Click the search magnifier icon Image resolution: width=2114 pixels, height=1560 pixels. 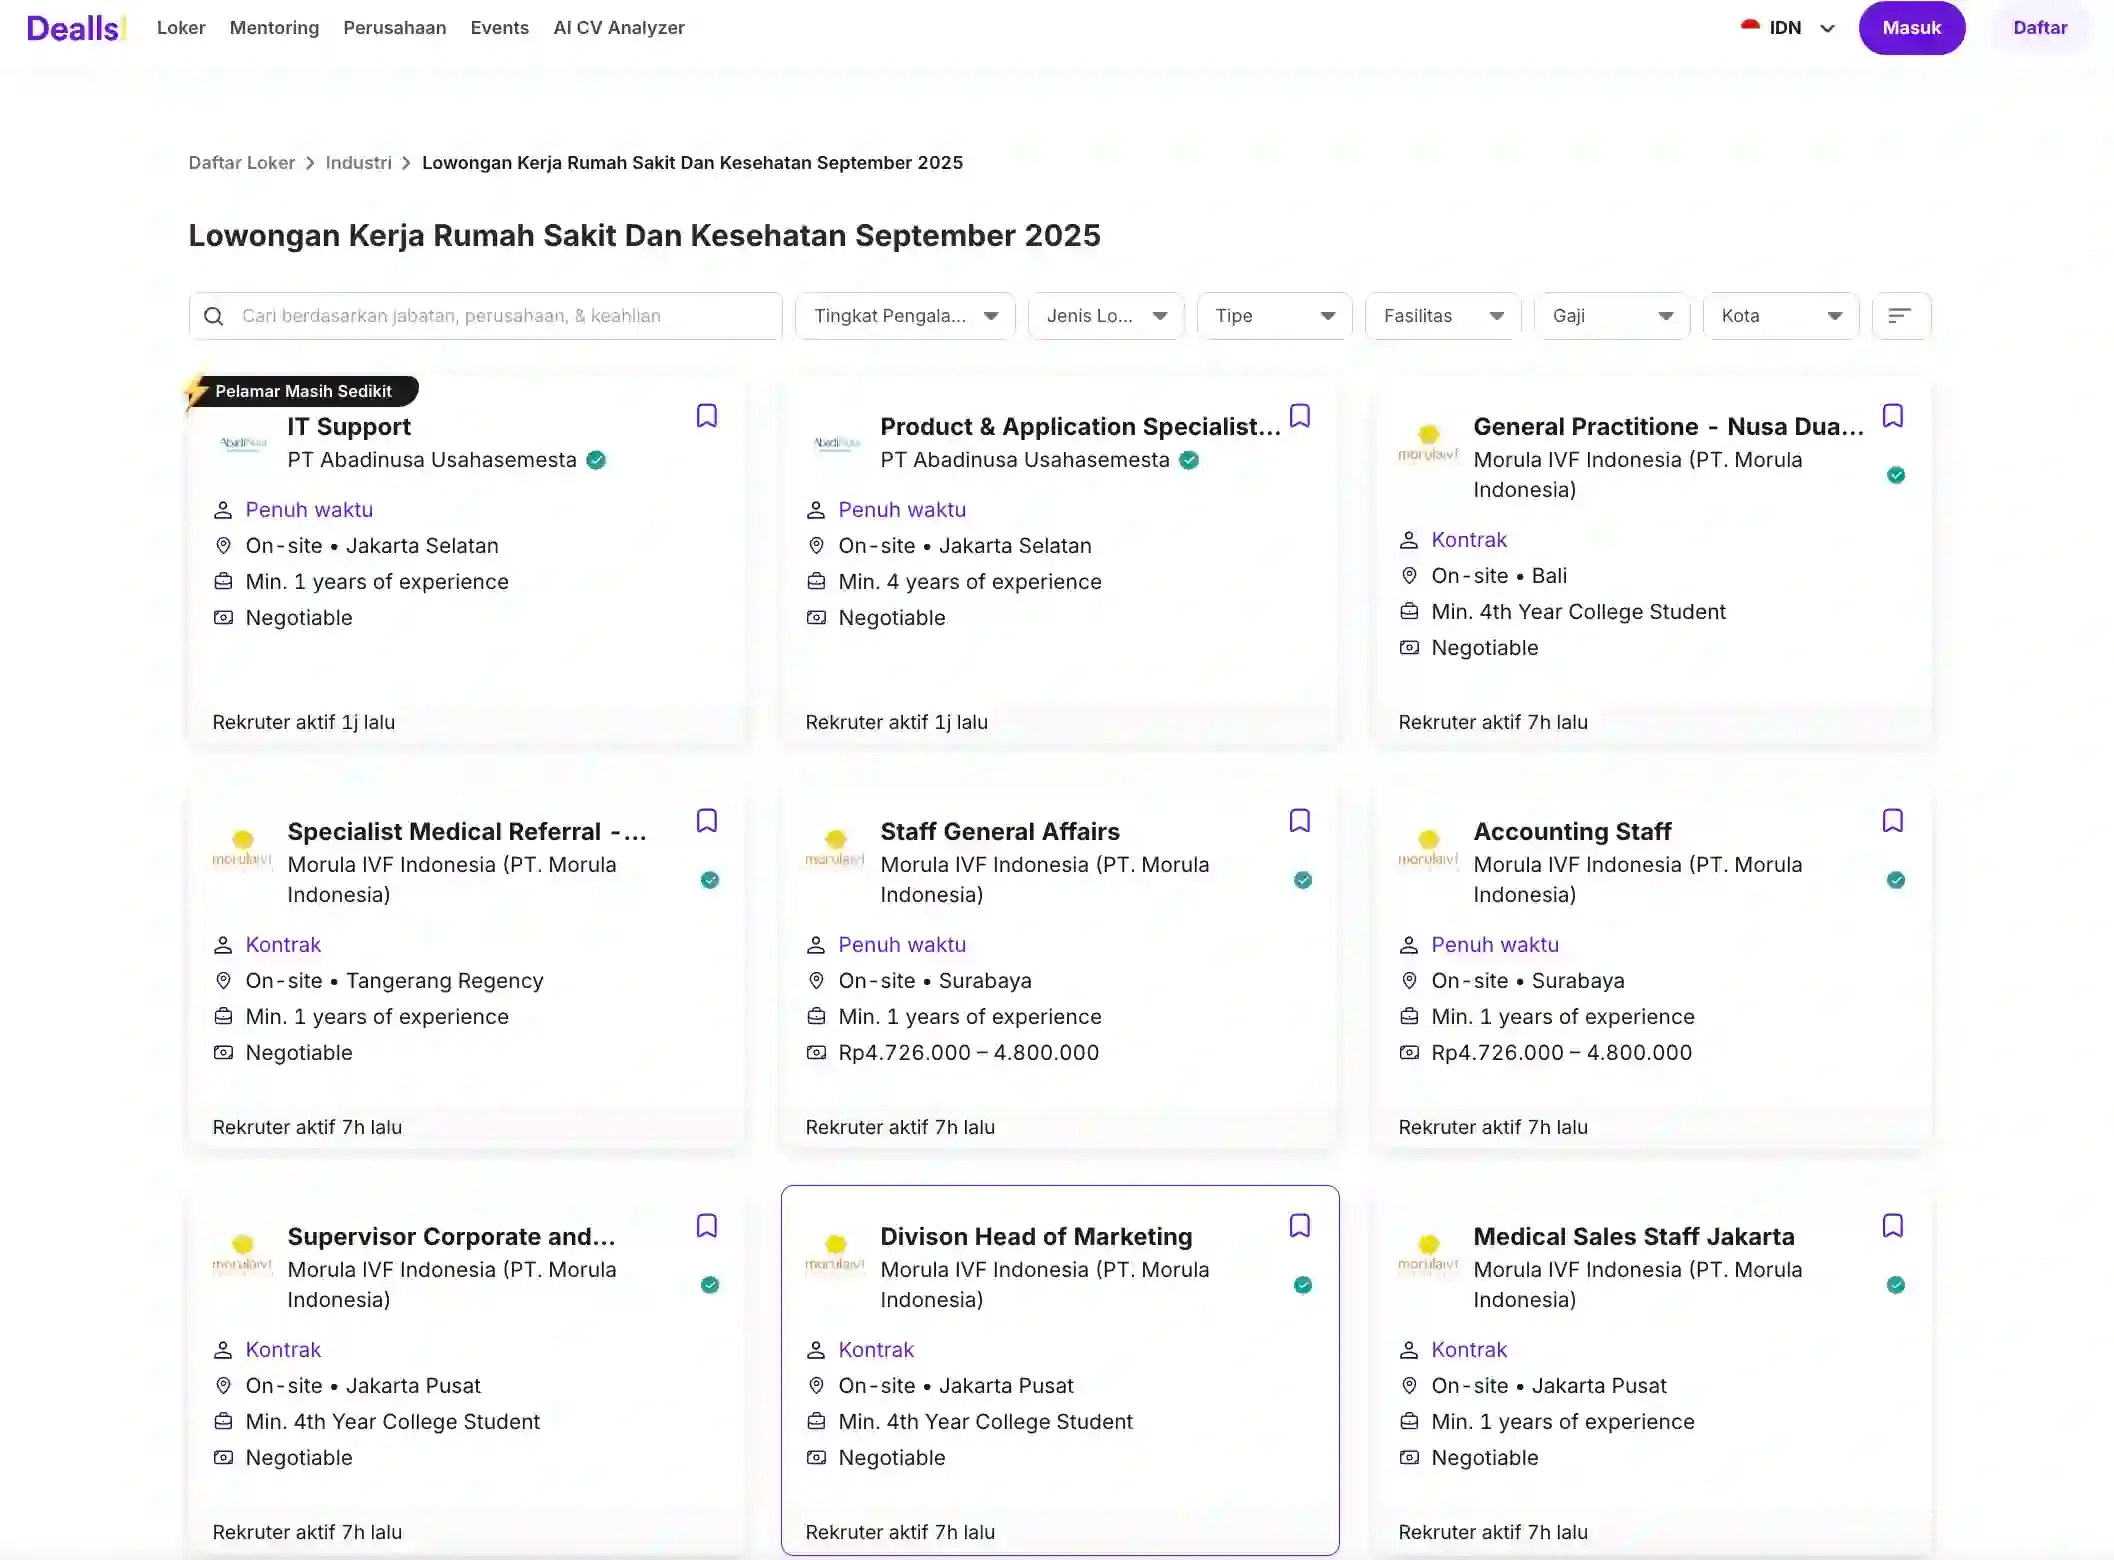click(213, 316)
